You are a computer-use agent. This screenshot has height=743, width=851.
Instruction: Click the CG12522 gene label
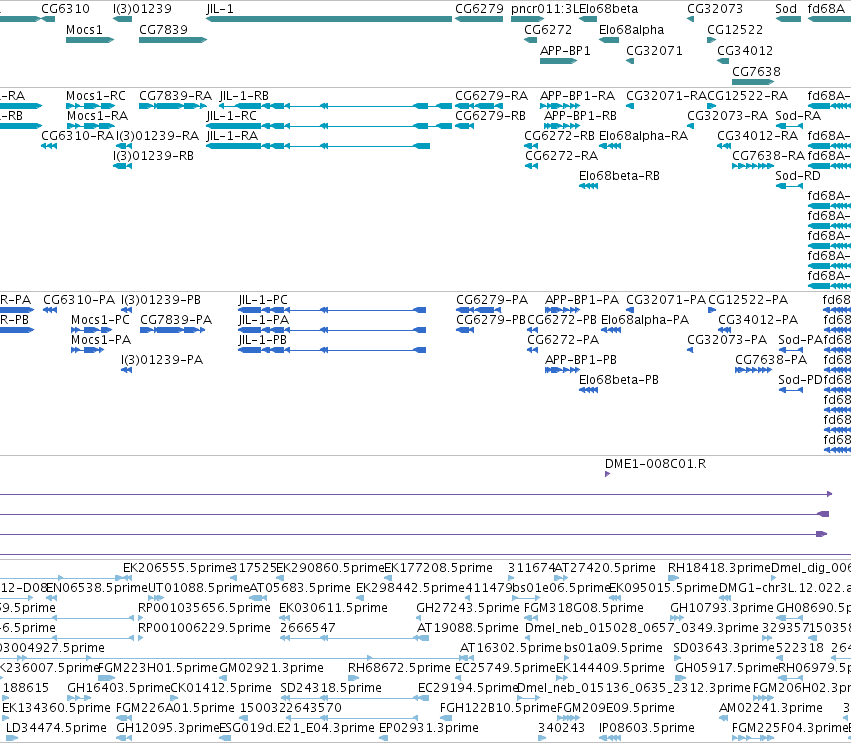[x=735, y=29]
